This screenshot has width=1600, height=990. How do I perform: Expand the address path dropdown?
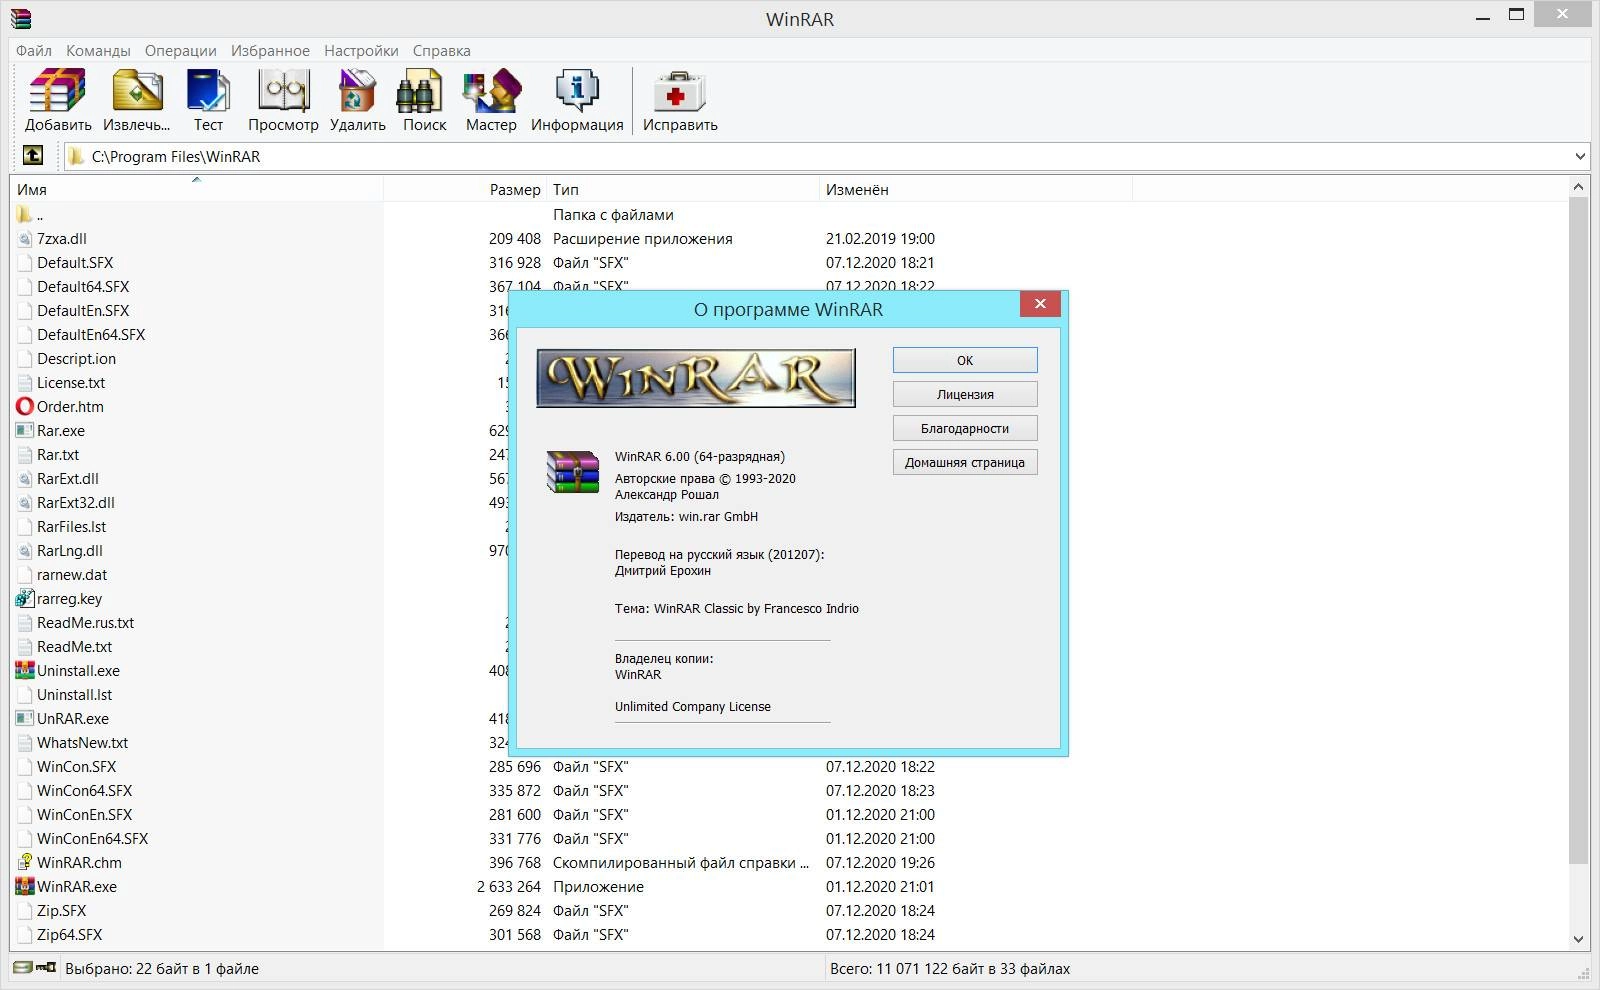[x=1580, y=156]
